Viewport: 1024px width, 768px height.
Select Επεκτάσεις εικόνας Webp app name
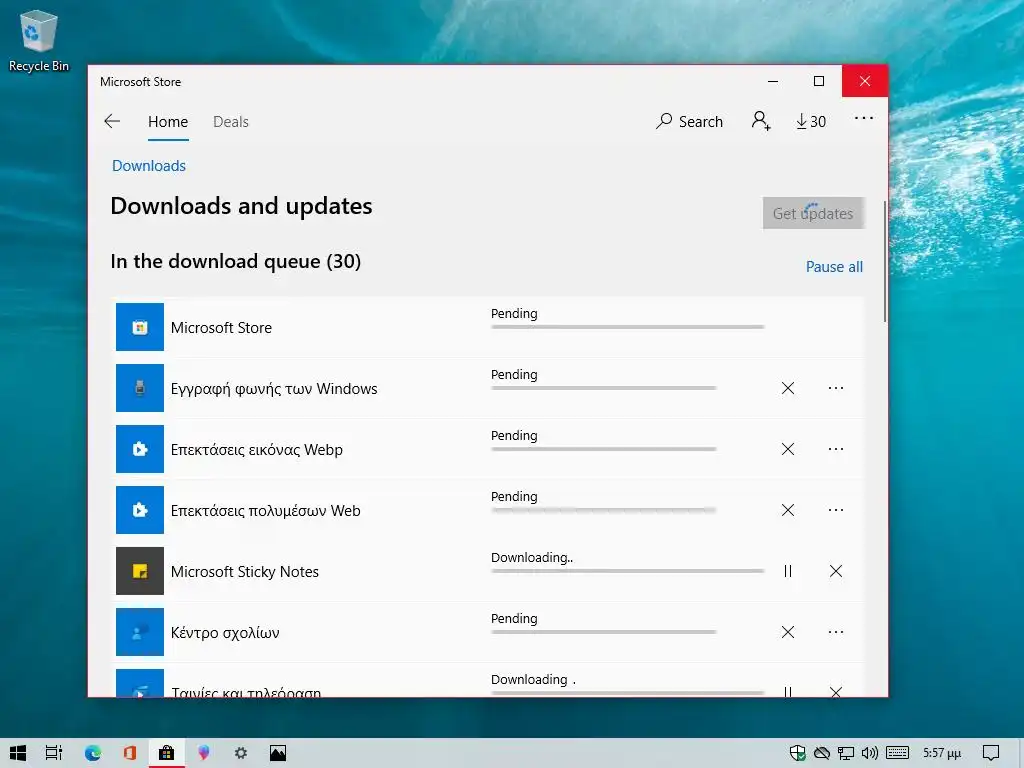pos(257,450)
